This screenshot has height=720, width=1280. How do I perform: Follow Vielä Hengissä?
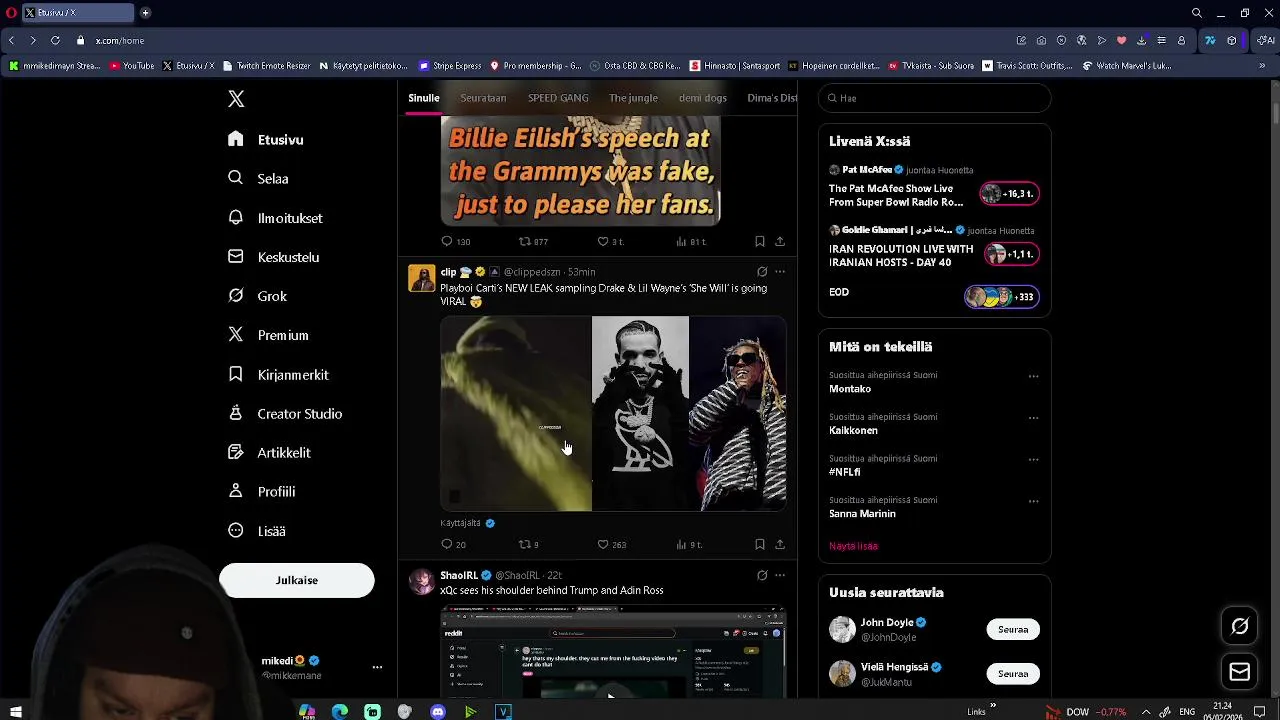point(1013,673)
